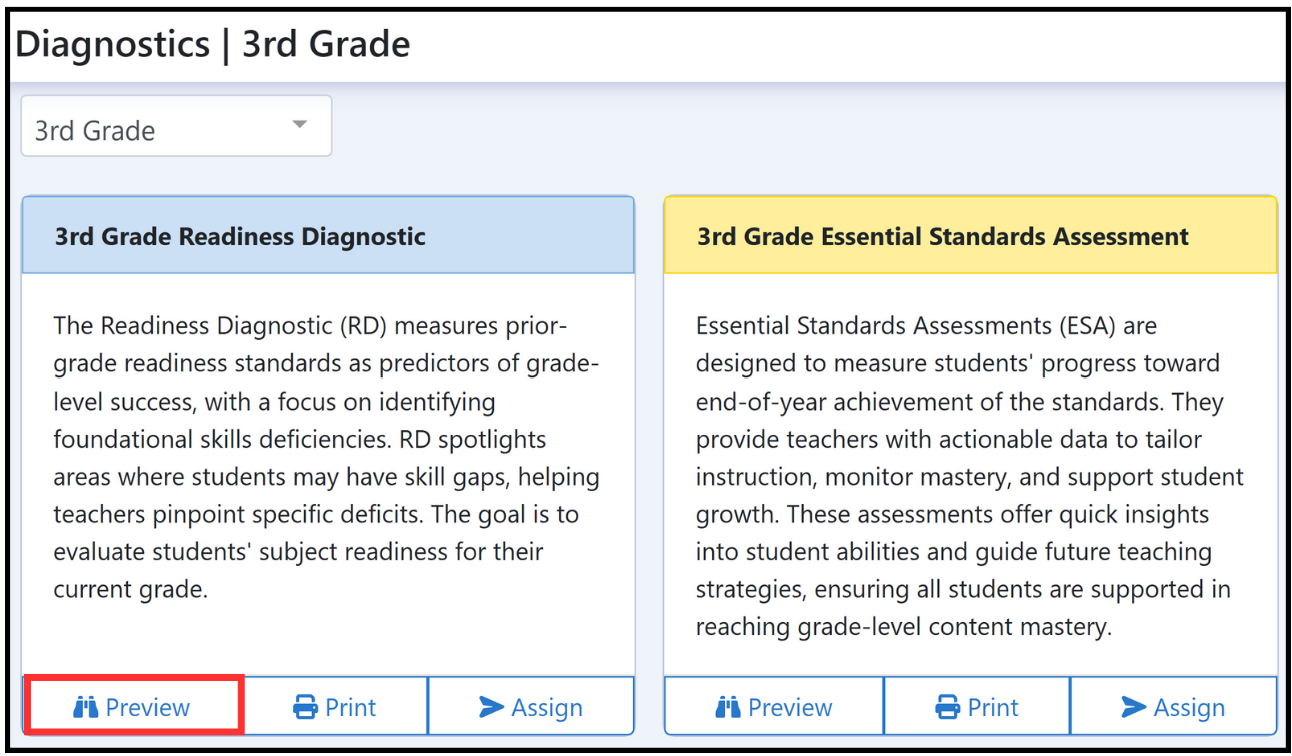
Task: Click printer icon under Readiness Diagnostic card
Action: [x=305, y=708]
